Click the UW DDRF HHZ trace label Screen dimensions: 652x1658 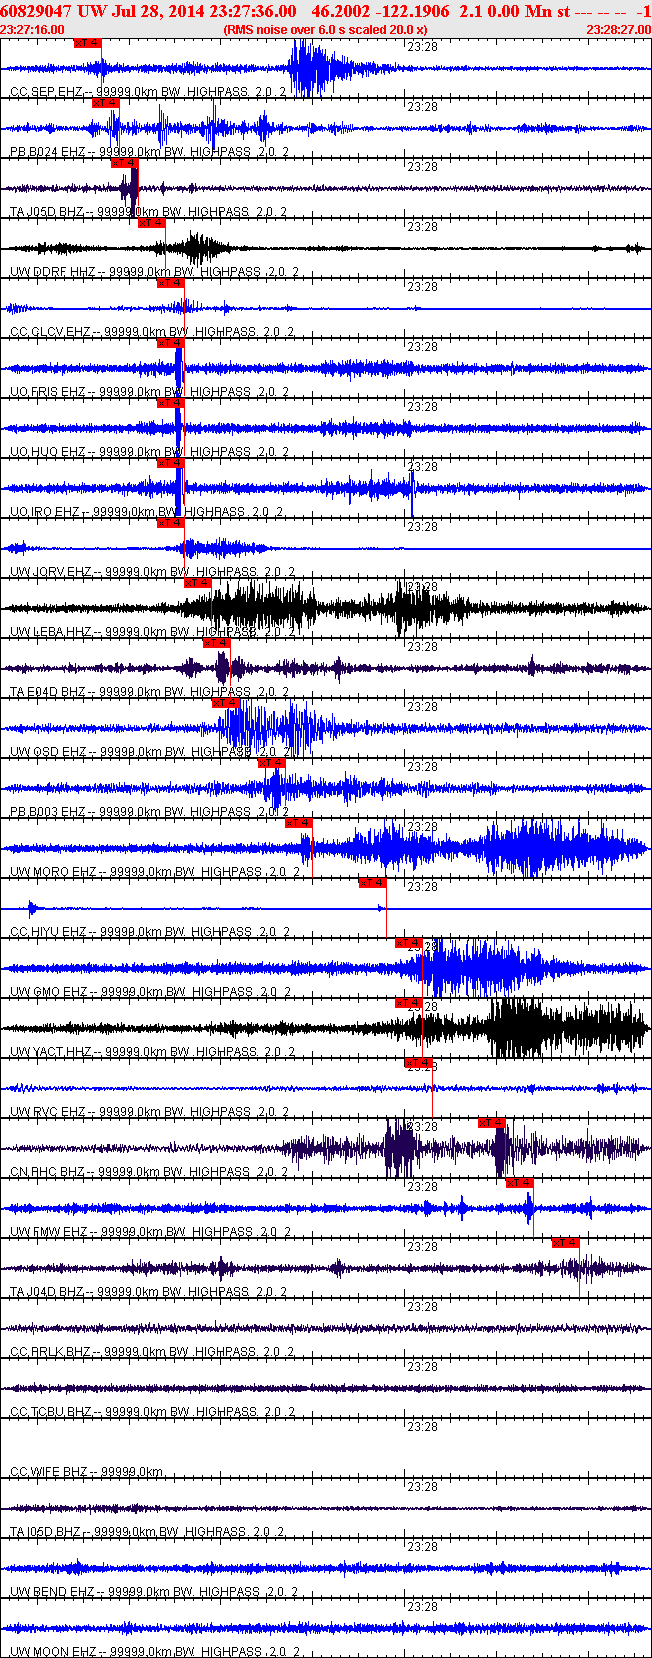(x=154, y=272)
